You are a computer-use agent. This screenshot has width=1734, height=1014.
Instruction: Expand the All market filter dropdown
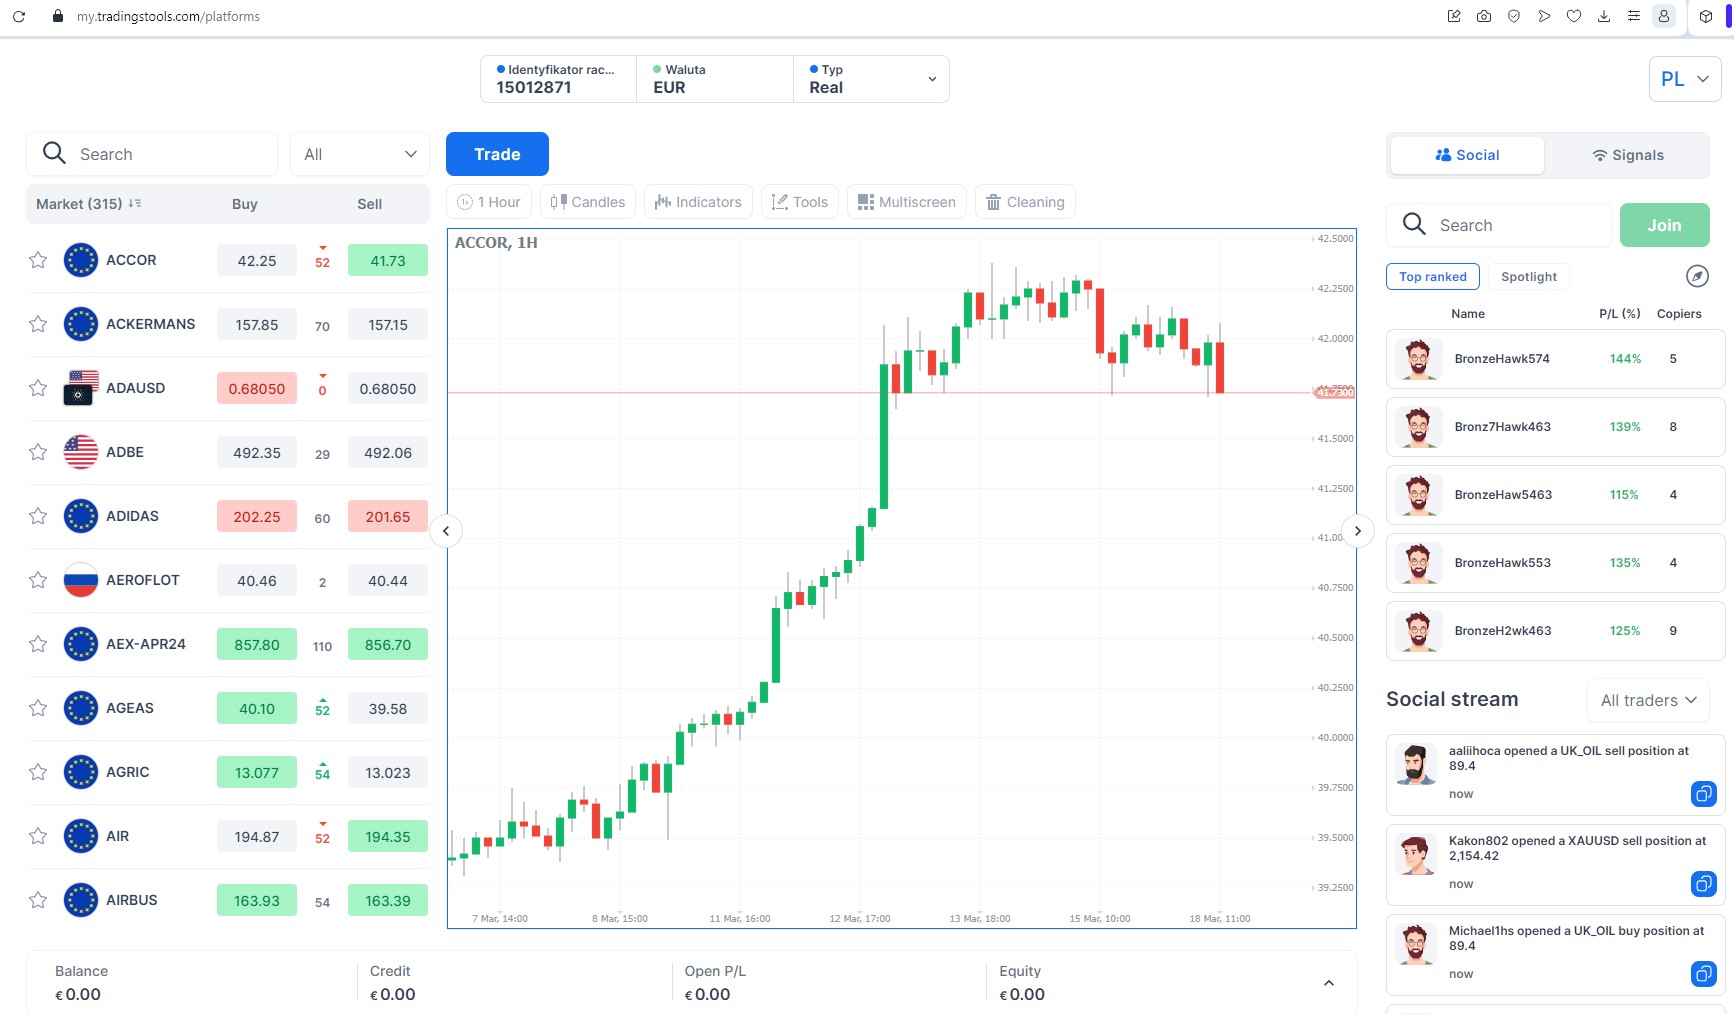tap(360, 154)
